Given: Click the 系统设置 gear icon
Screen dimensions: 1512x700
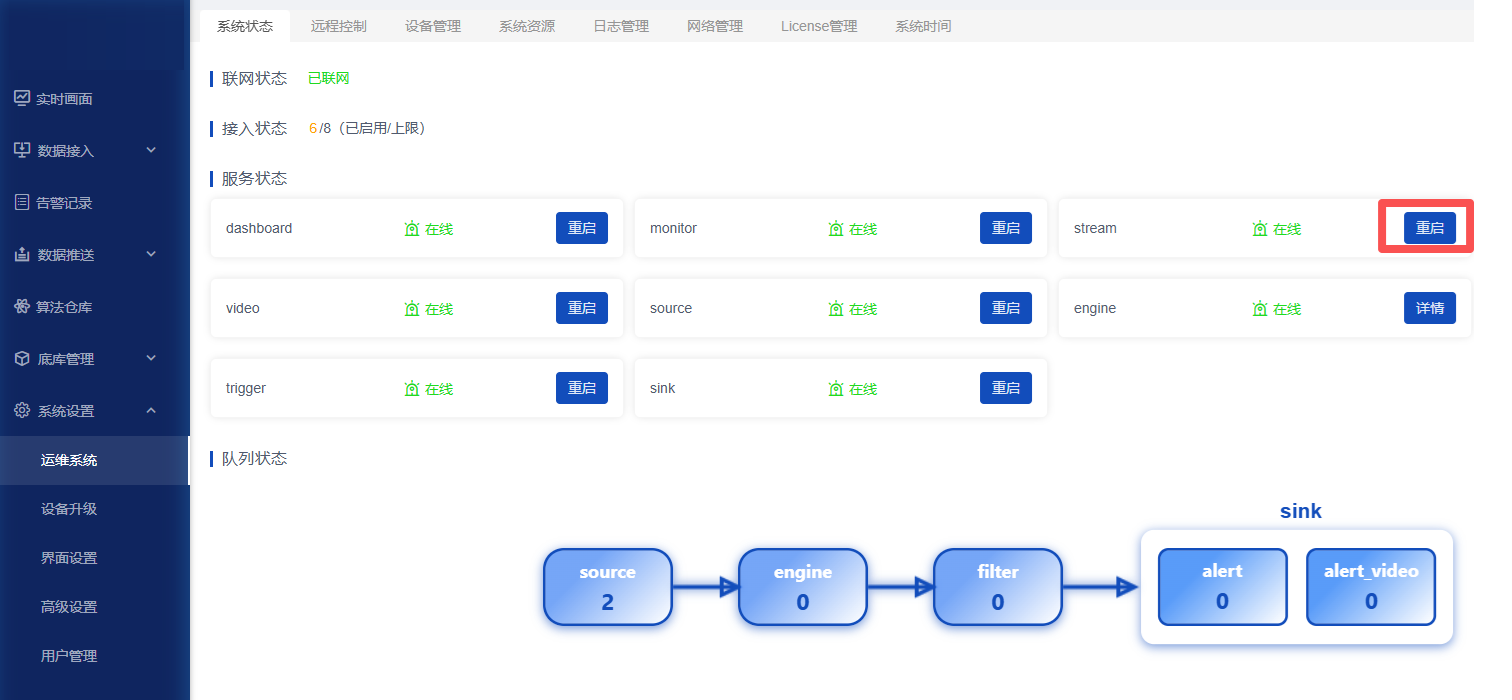Looking at the screenshot, I should pyautogui.click(x=22, y=410).
